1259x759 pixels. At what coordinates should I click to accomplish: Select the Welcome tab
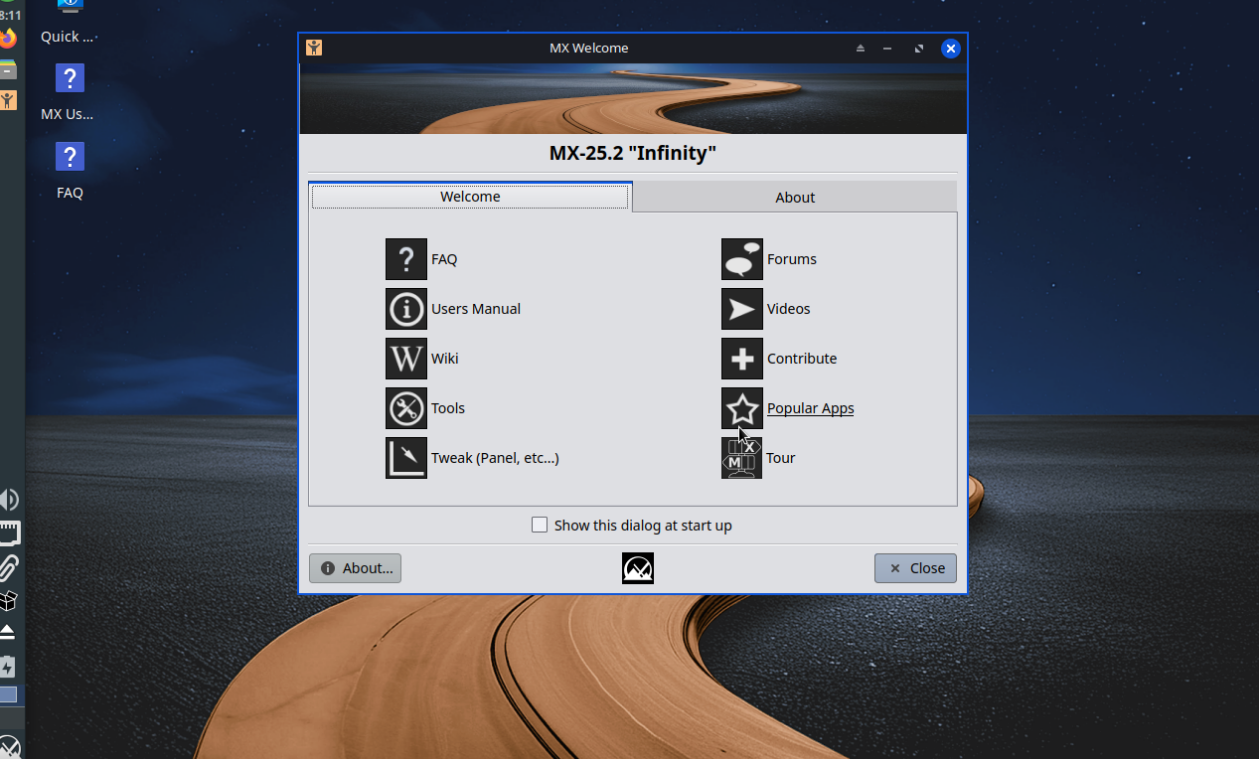tap(470, 197)
